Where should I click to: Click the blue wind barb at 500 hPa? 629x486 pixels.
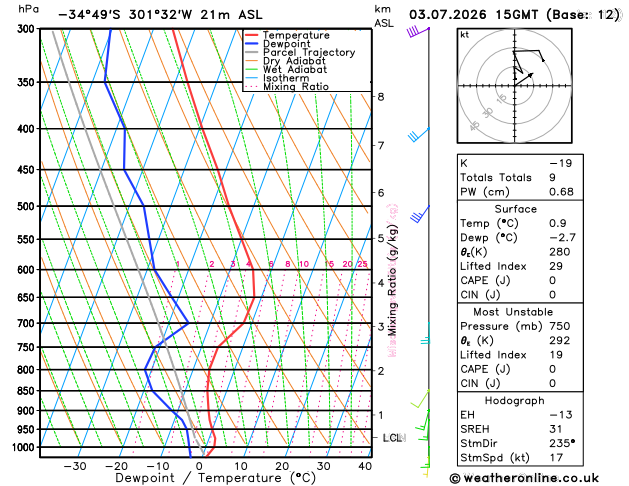pos(420,214)
